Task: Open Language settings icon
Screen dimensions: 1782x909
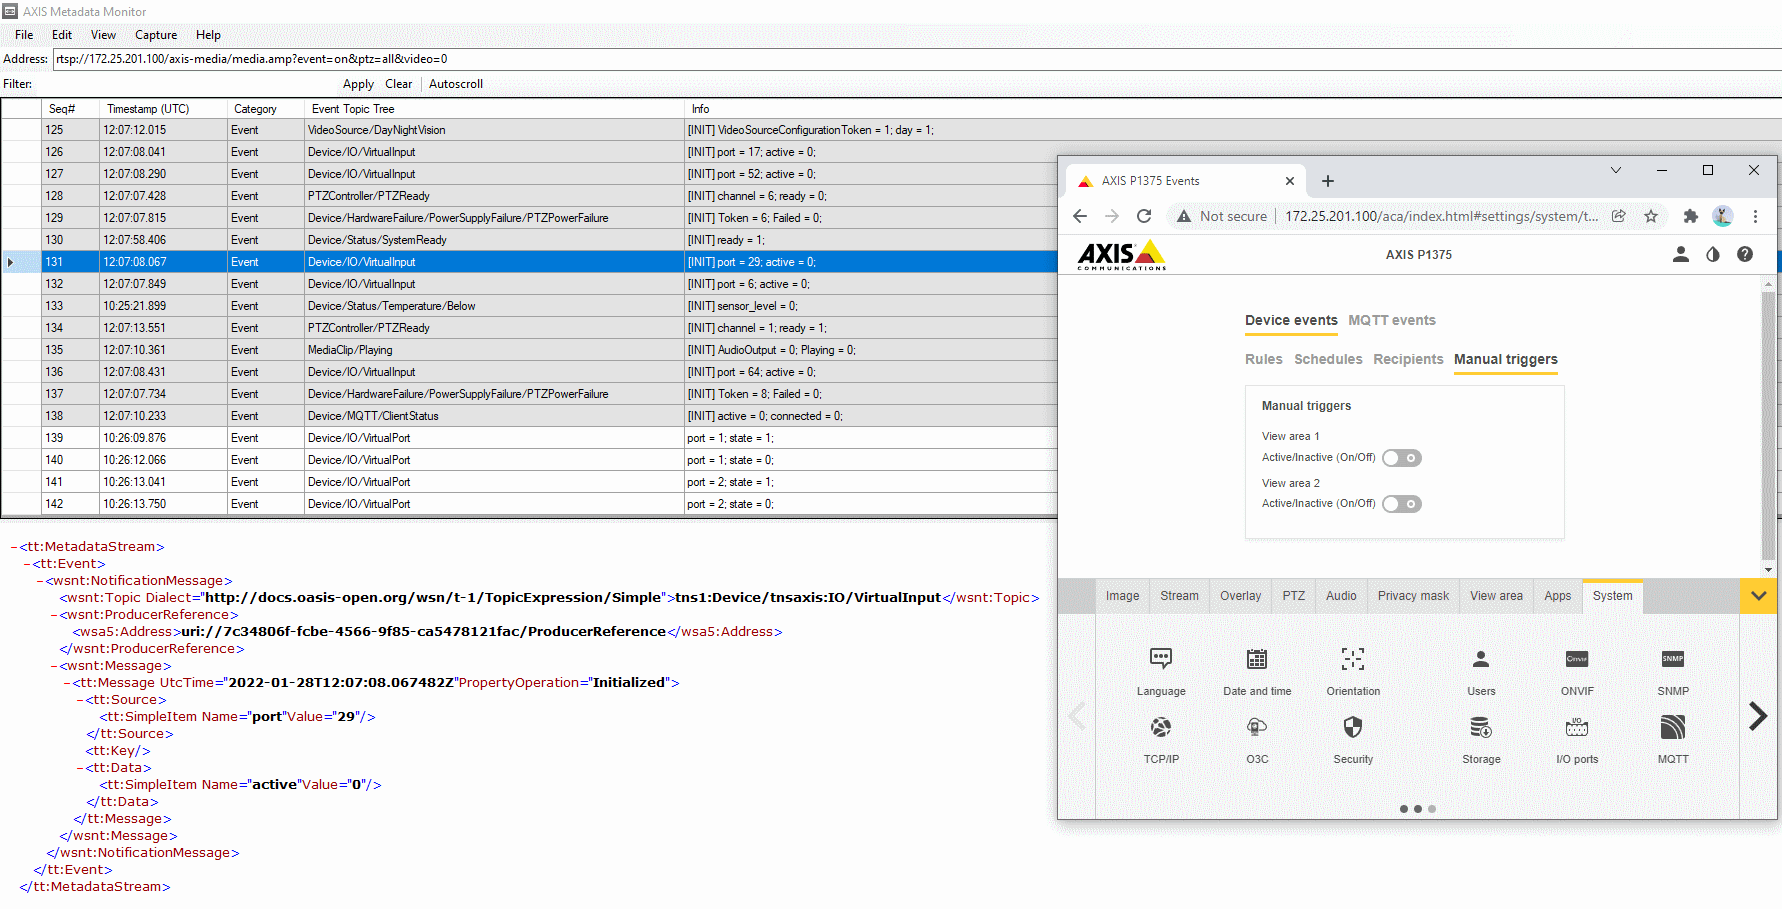Action: pyautogui.click(x=1161, y=659)
